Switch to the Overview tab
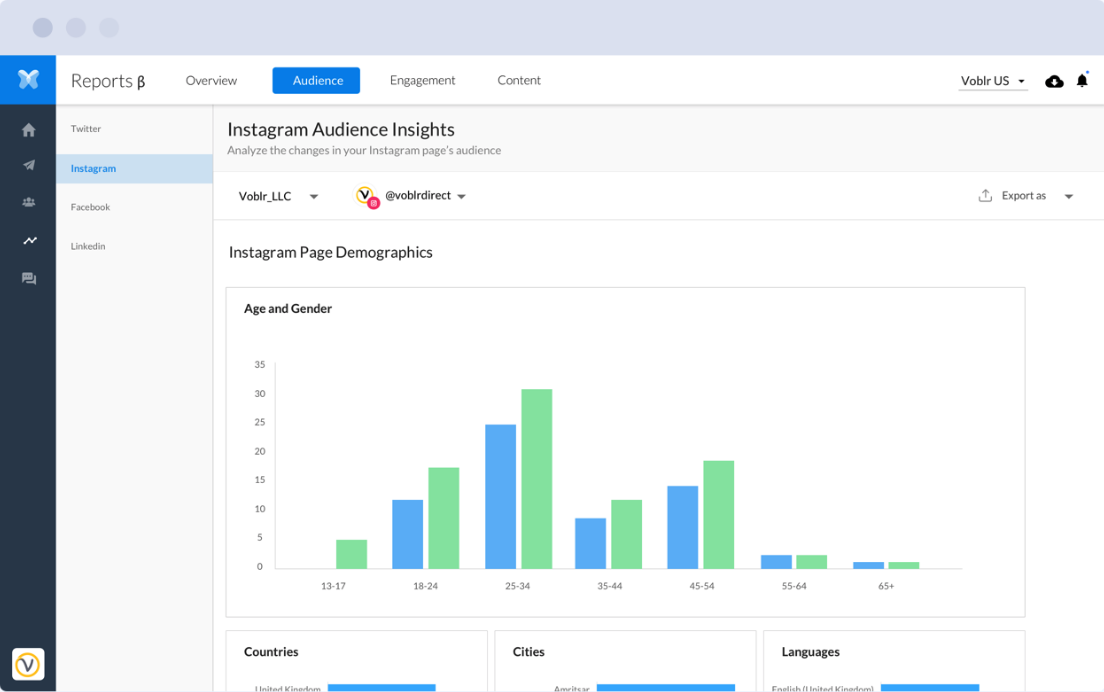This screenshot has height=692, width=1104. coord(211,81)
